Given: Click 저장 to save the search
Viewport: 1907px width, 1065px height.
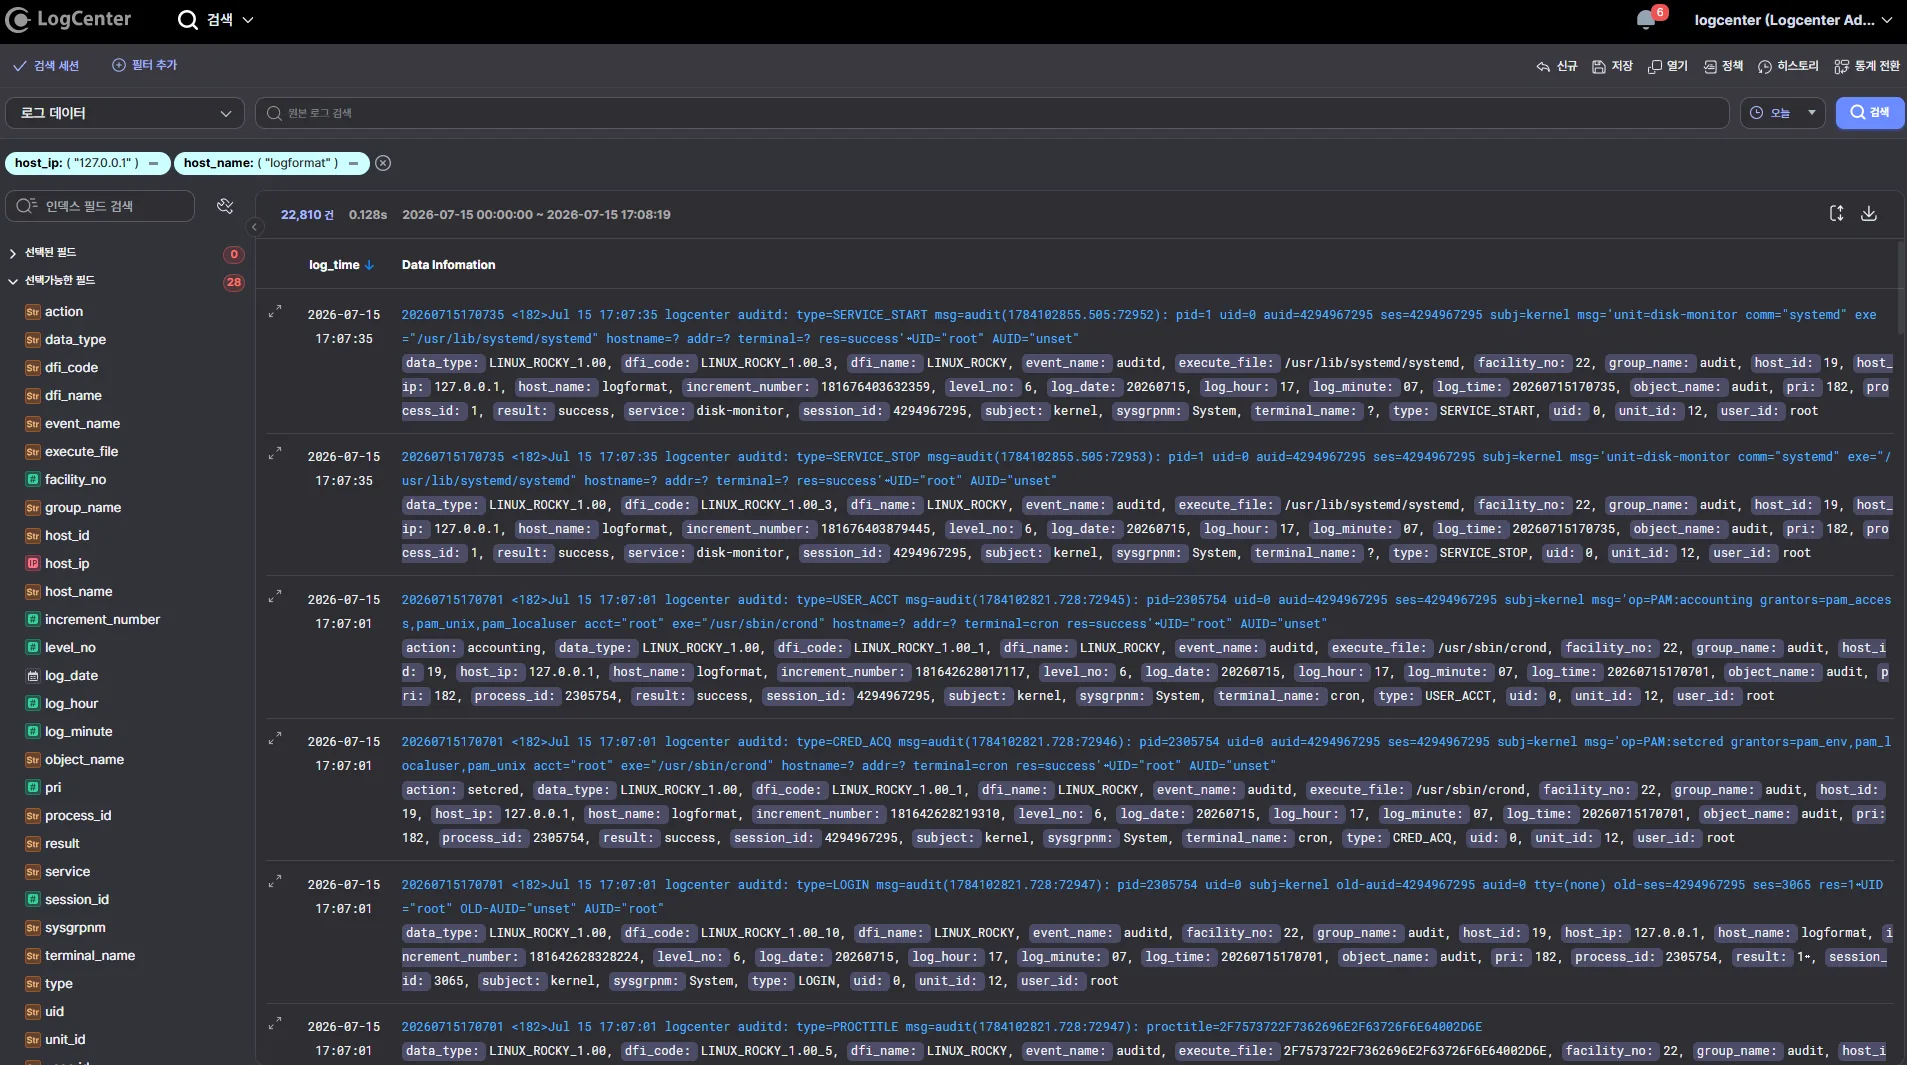Looking at the screenshot, I should (1612, 66).
